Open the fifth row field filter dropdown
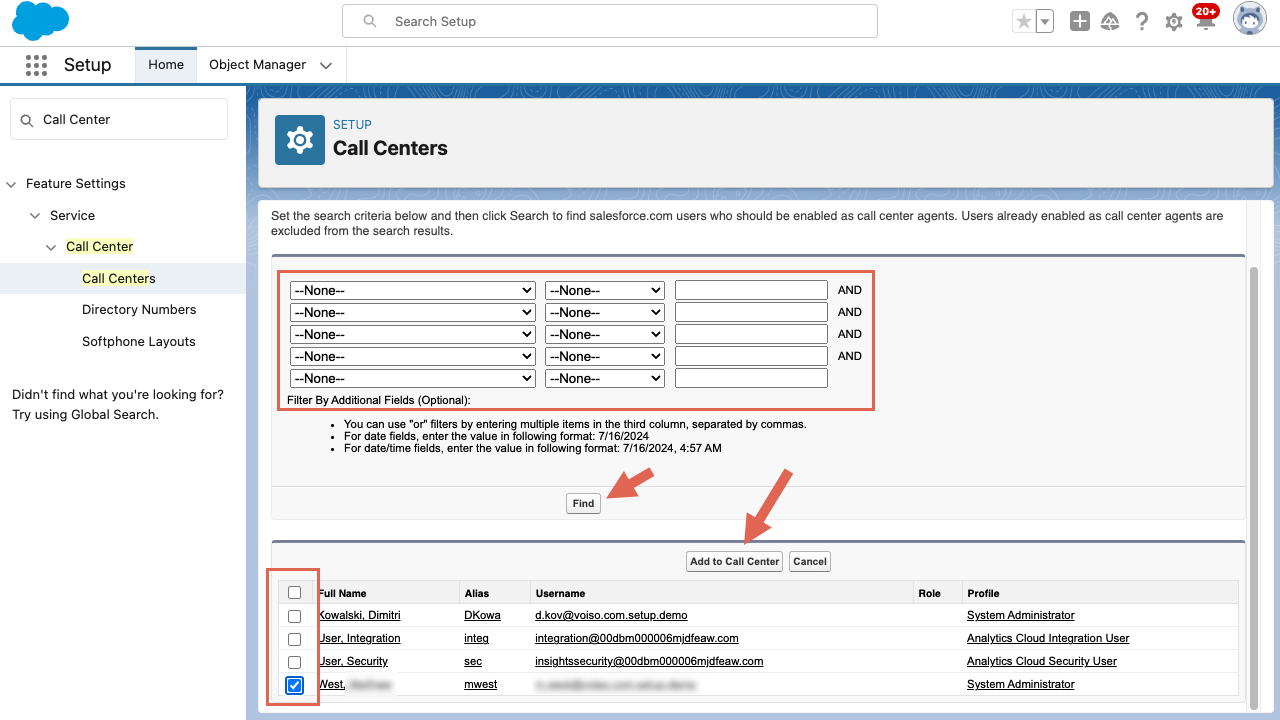Viewport: 1280px width, 720px height. [x=413, y=378]
